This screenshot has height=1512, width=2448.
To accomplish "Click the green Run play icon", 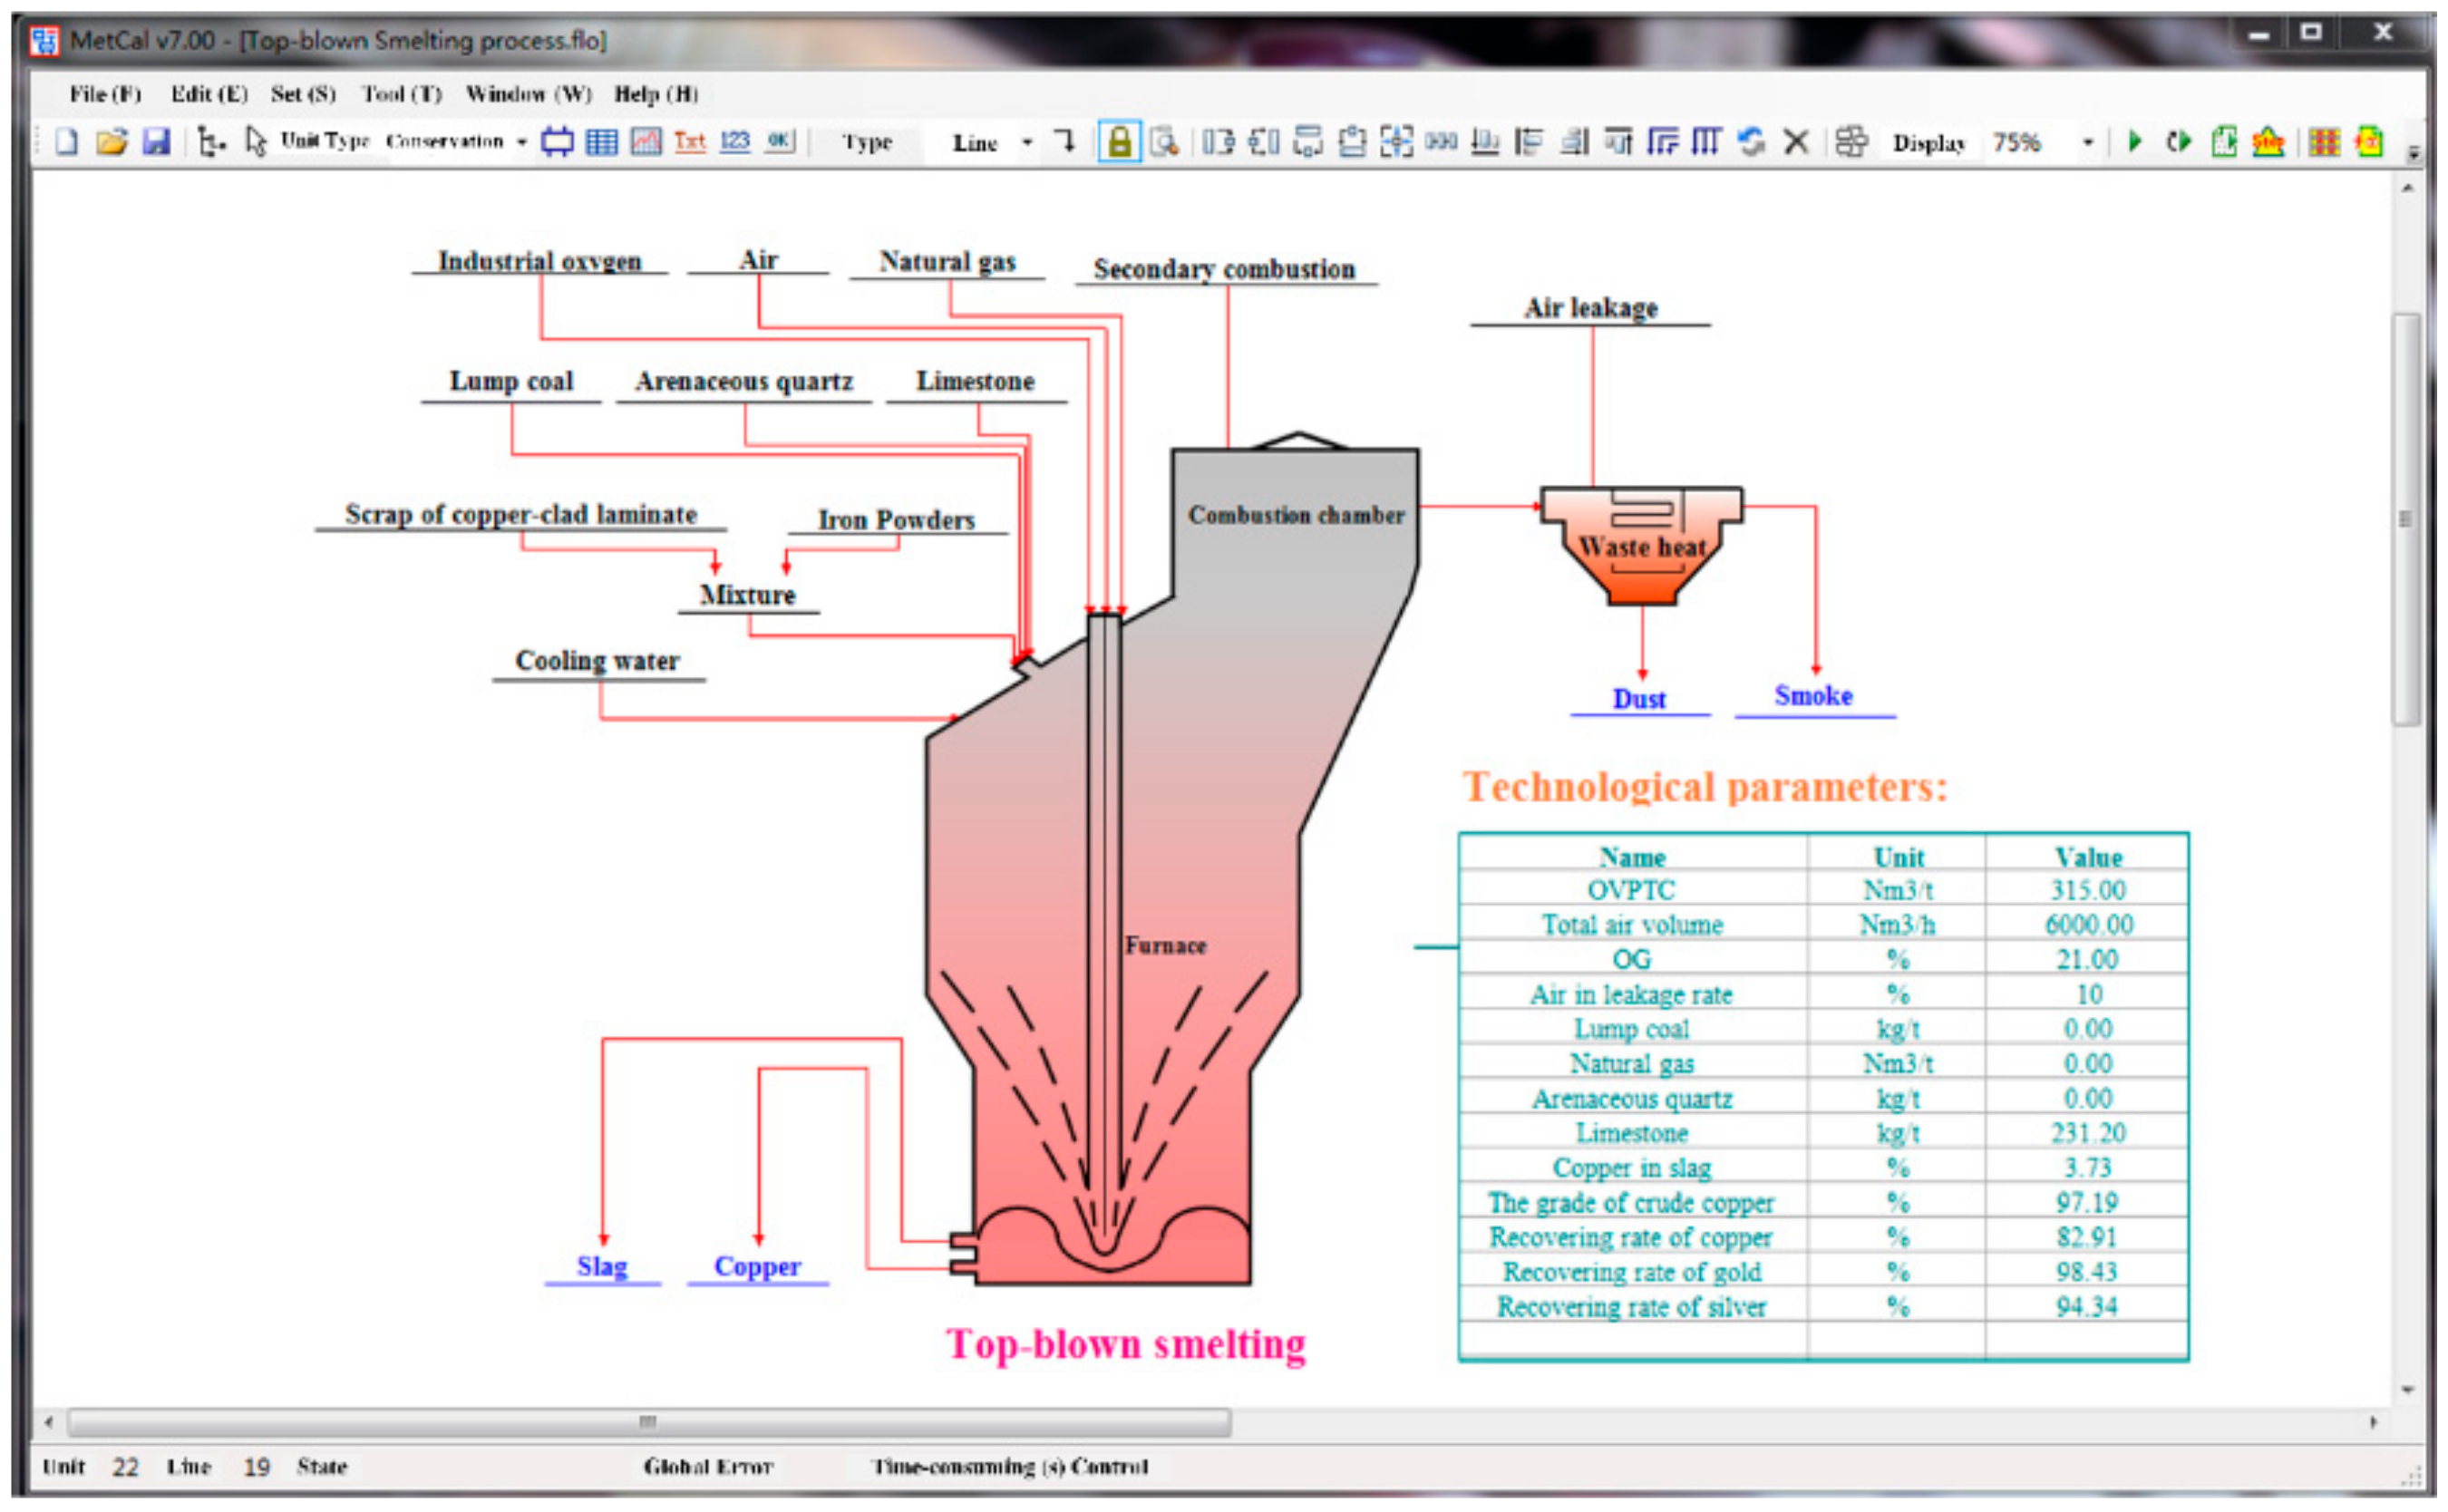I will click(2134, 142).
